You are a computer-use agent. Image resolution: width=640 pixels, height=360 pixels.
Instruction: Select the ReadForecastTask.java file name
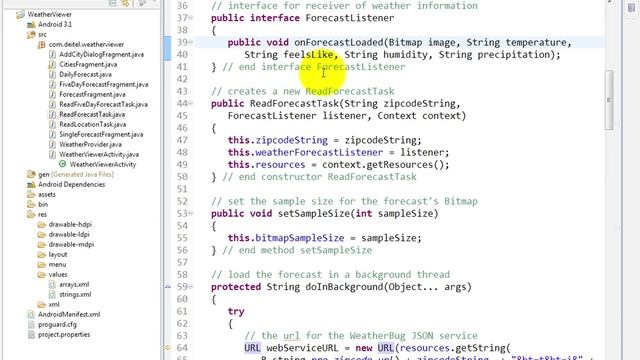(x=92, y=114)
